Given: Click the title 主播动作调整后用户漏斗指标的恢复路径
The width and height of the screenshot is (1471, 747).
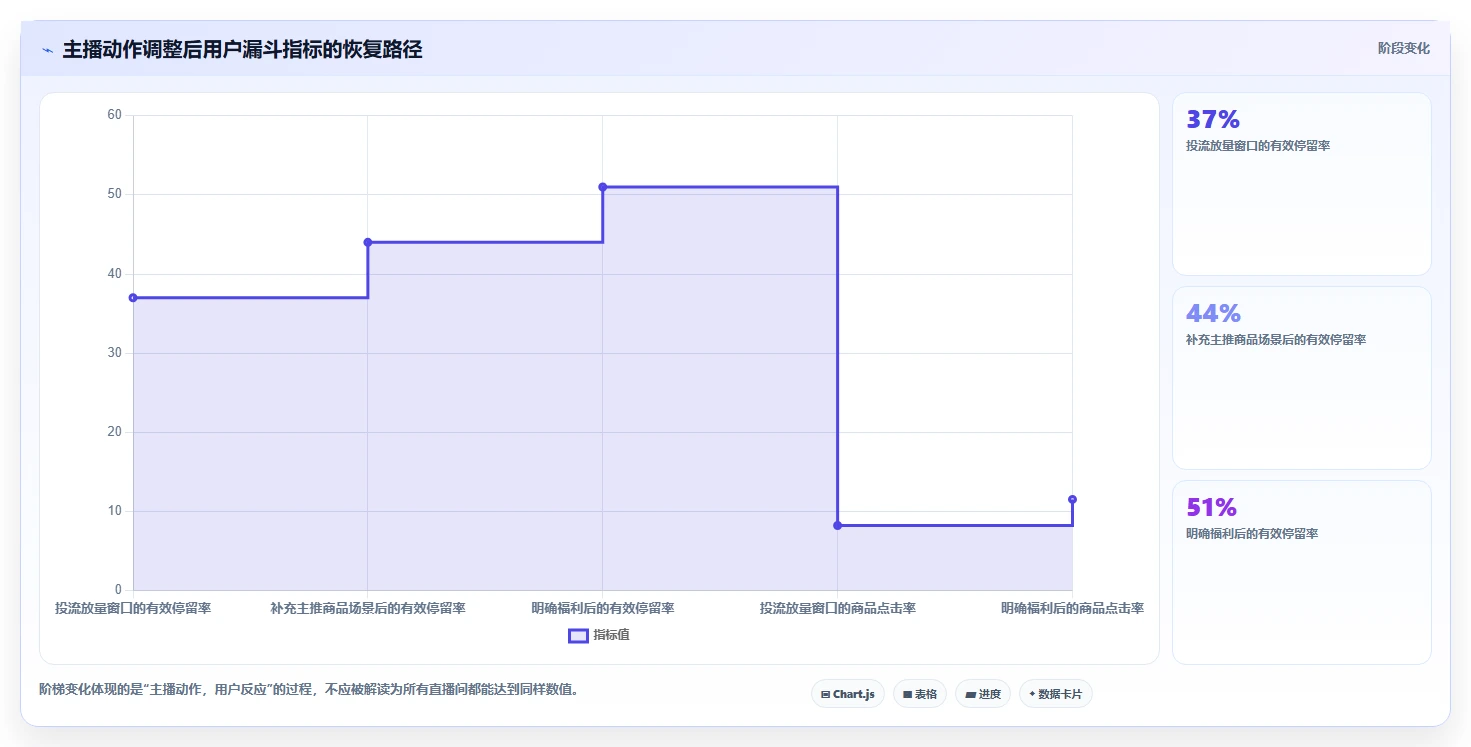Looking at the screenshot, I should [x=242, y=50].
